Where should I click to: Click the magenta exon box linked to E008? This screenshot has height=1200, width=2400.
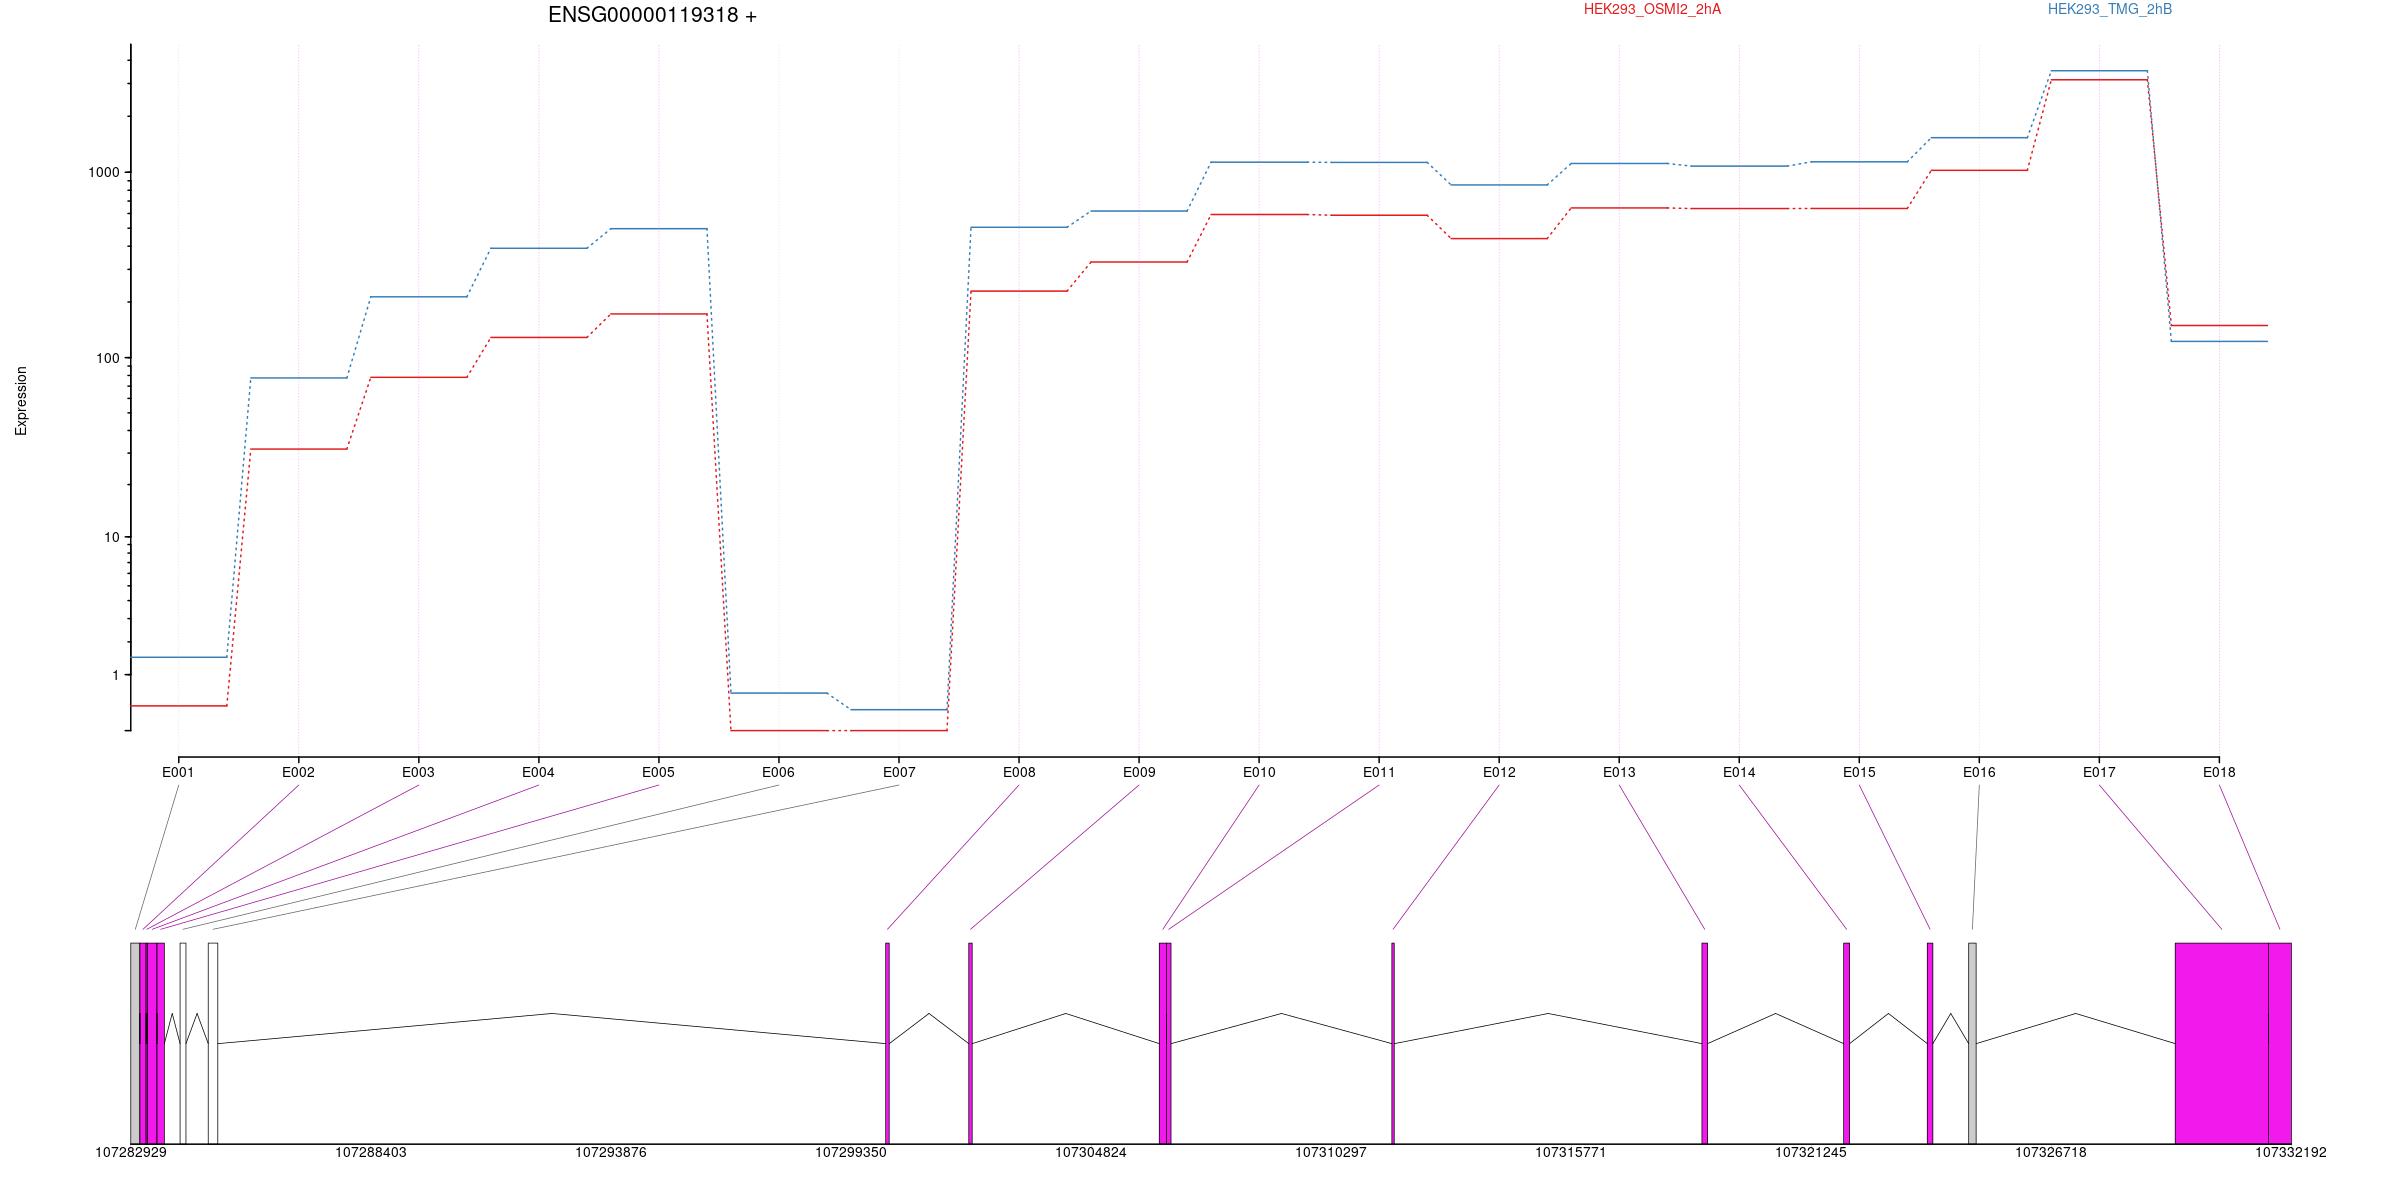[x=887, y=1043]
